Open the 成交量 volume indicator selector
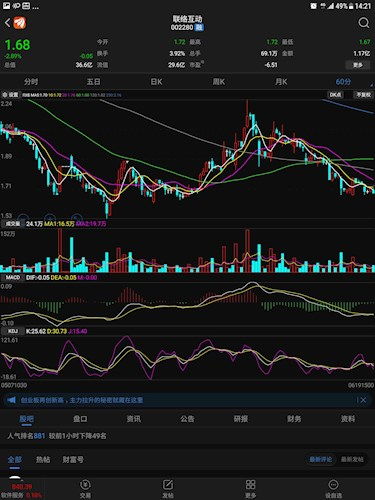The height and width of the screenshot is (500, 375). tap(12, 224)
